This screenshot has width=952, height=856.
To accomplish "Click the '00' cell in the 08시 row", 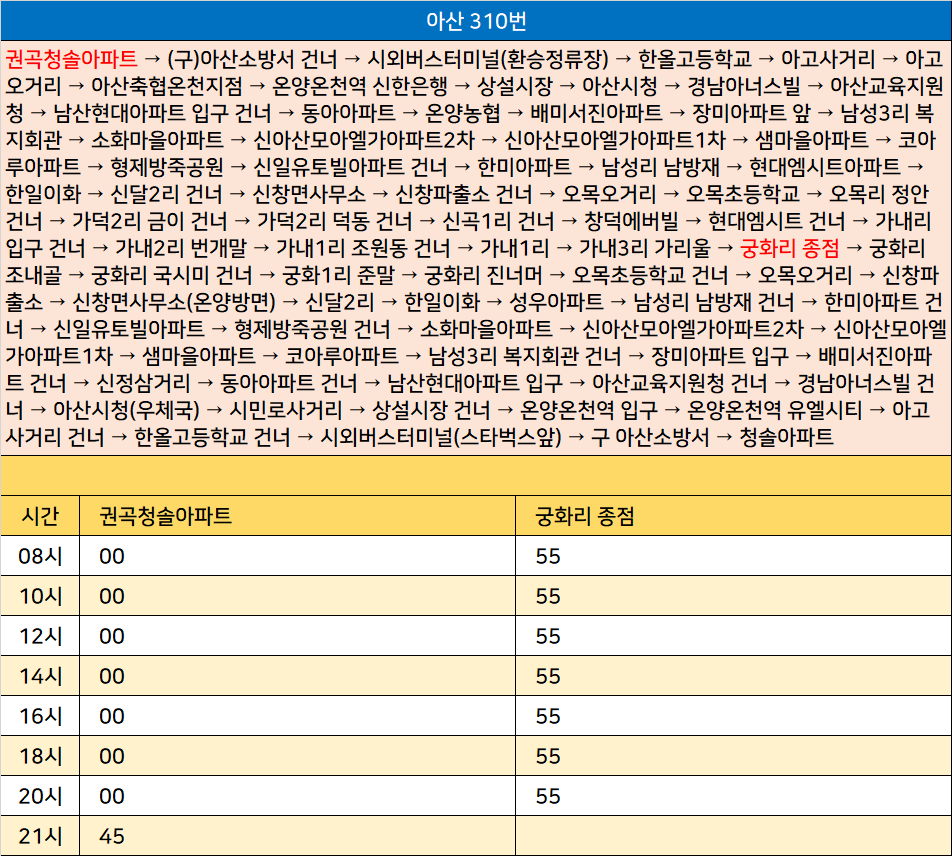I will [x=298, y=555].
